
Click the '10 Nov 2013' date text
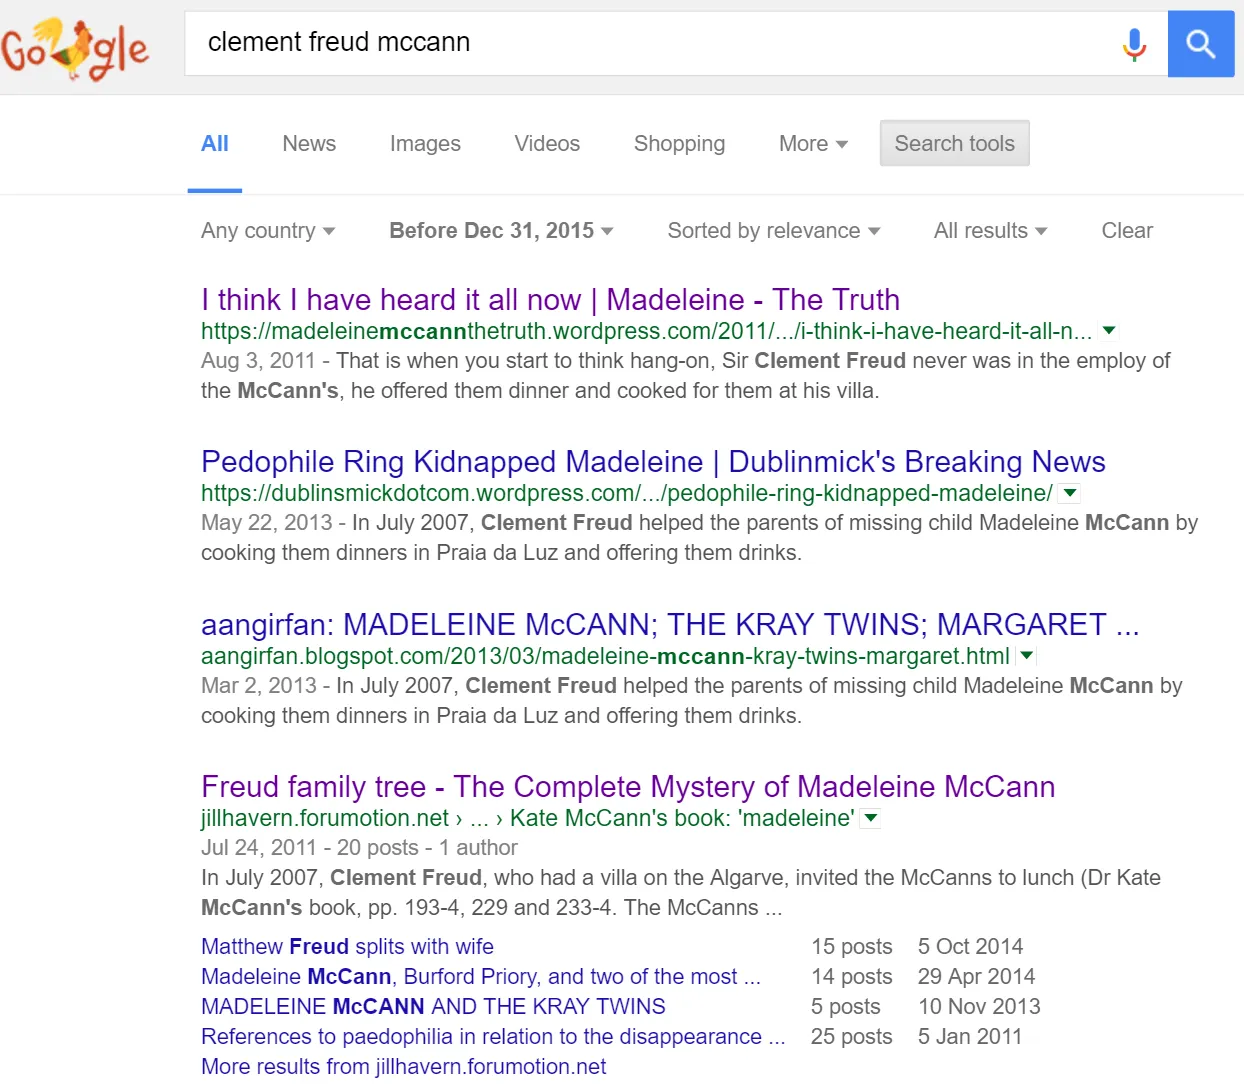tap(979, 1006)
